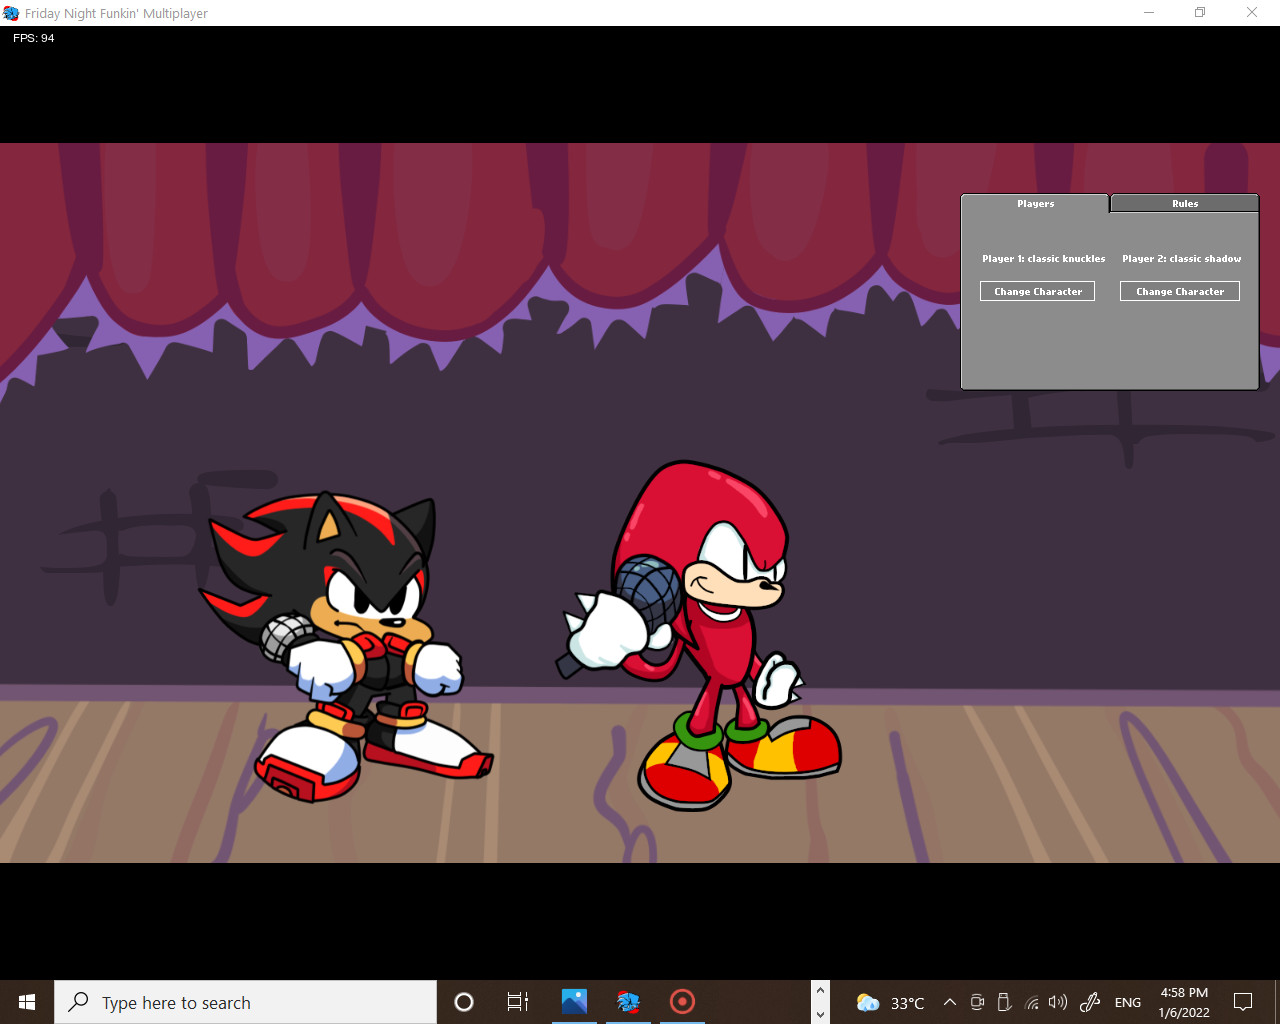Open the Friday Night Funkin' taskbar icon
Image resolution: width=1280 pixels, height=1024 pixels.
(x=628, y=1002)
